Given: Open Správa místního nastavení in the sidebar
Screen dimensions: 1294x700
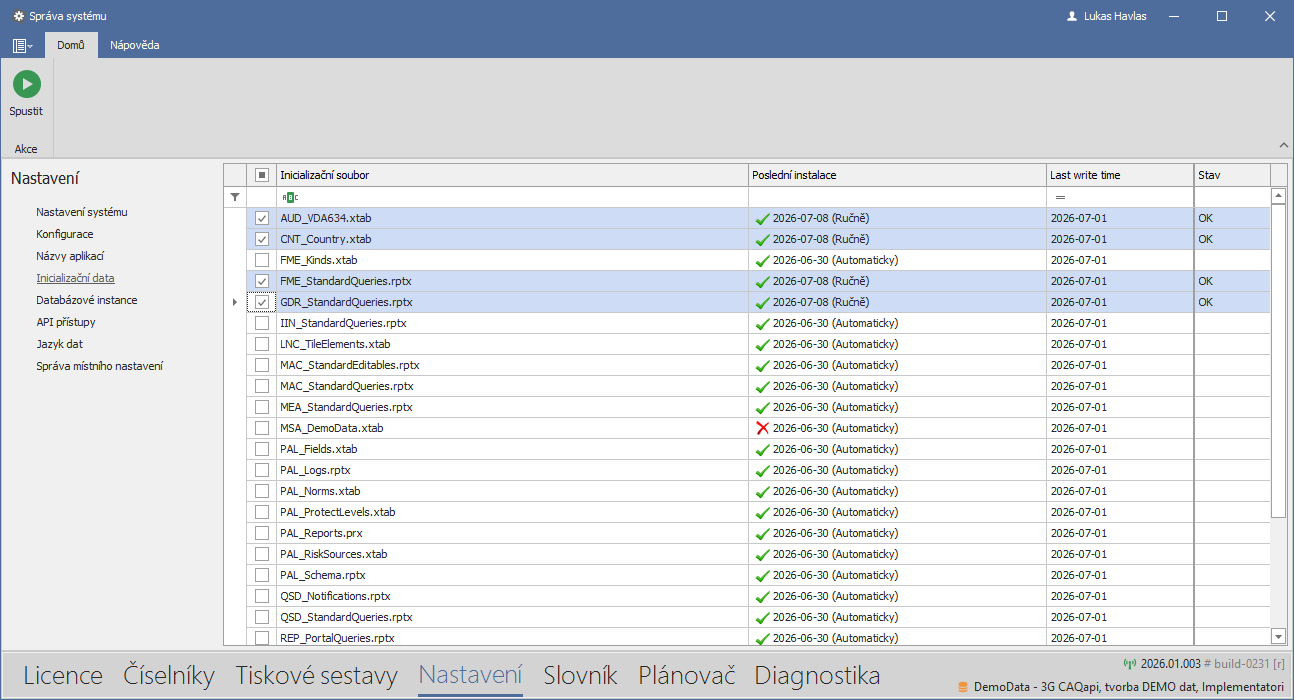Looking at the screenshot, I should (x=100, y=366).
